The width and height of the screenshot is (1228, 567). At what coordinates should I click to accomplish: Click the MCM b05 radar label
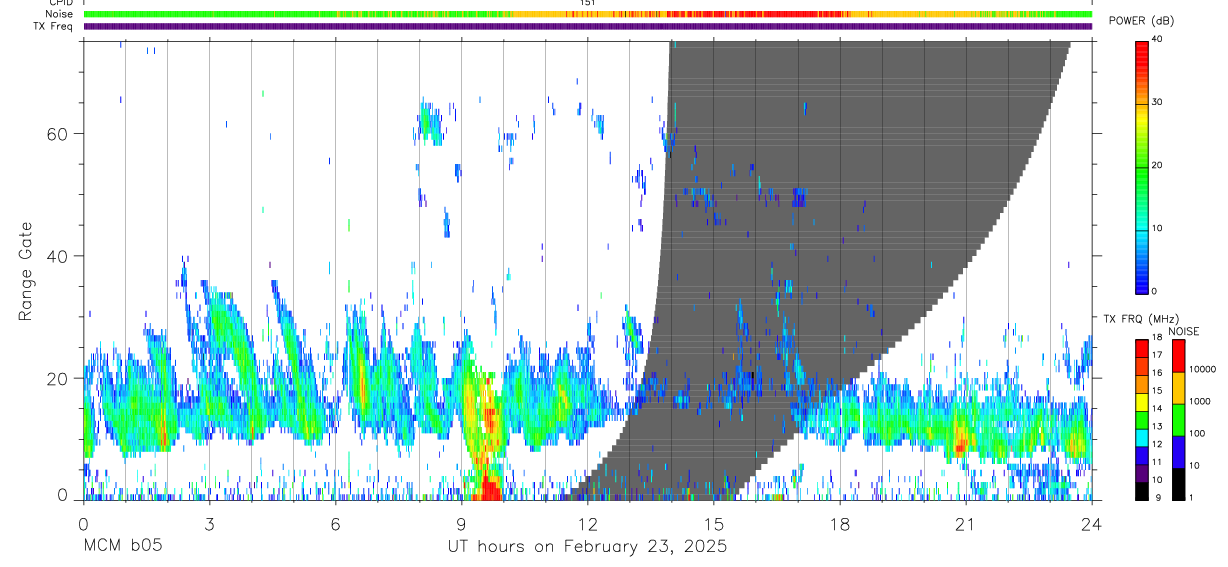tap(123, 546)
